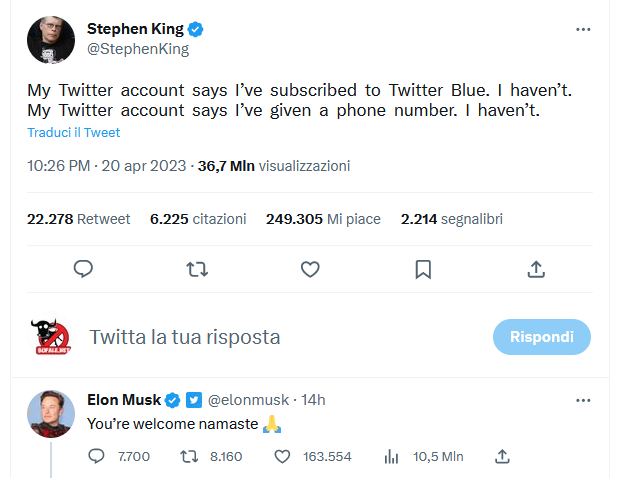View the 249.305 Mi piace list

click(323, 219)
